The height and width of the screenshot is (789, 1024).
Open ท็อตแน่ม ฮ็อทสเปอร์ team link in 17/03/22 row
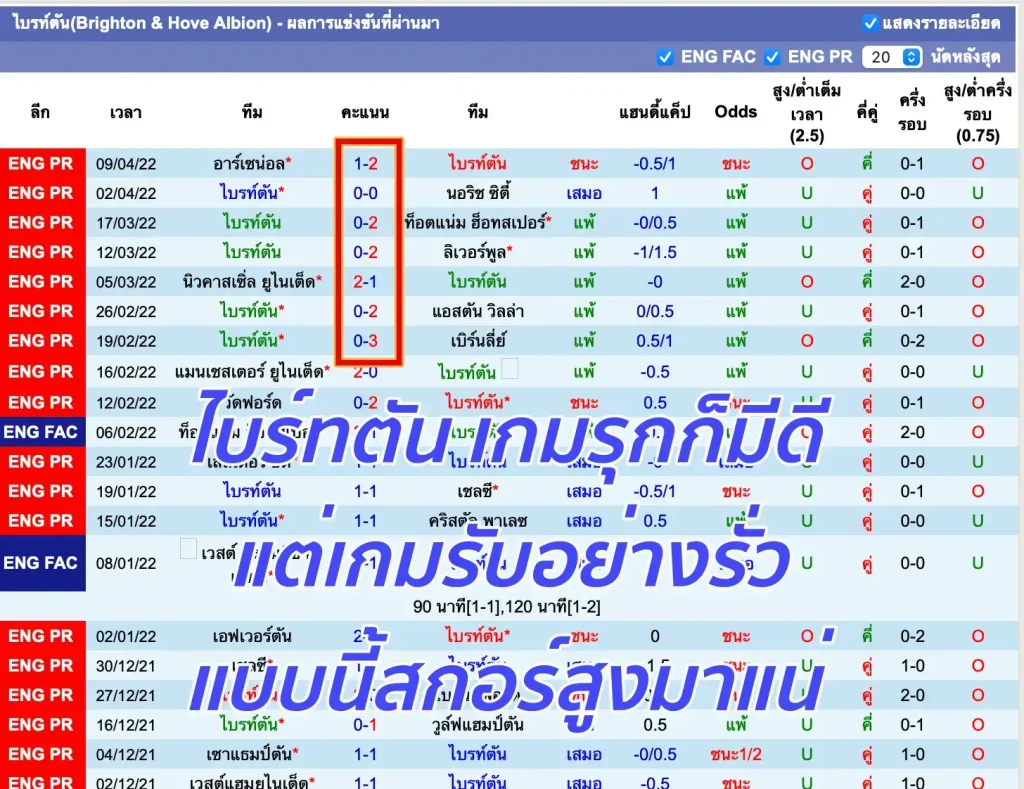point(477,223)
